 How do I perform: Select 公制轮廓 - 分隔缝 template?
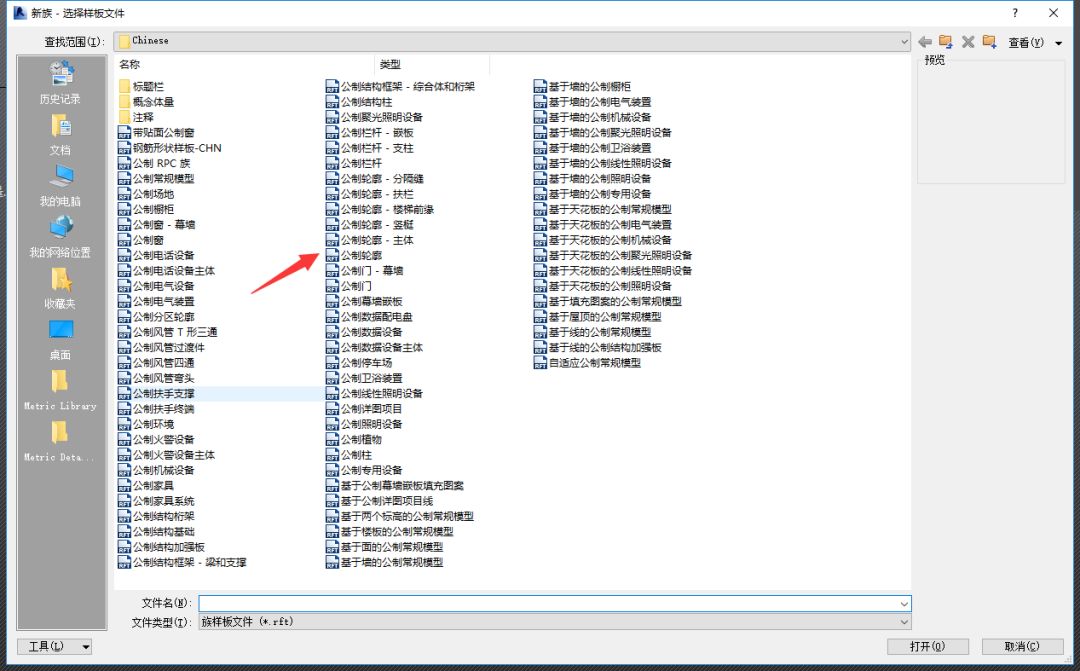point(375,178)
